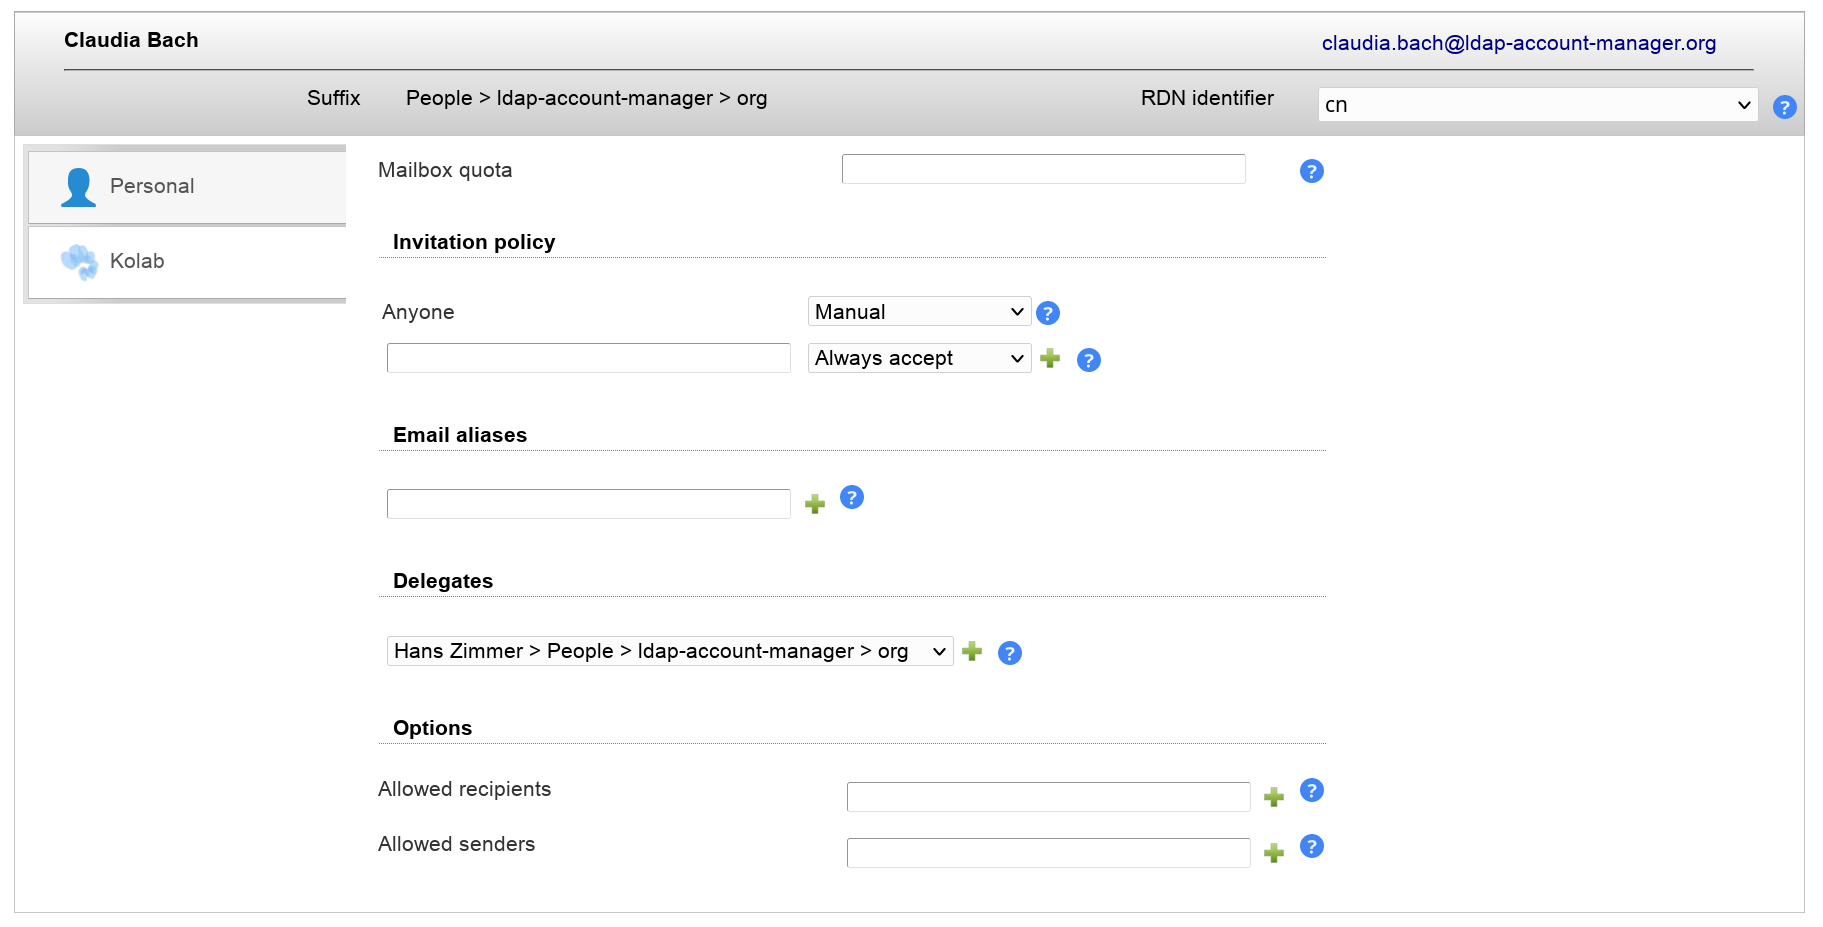
Task: Open help for Email aliases field
Action: point(851,497)
